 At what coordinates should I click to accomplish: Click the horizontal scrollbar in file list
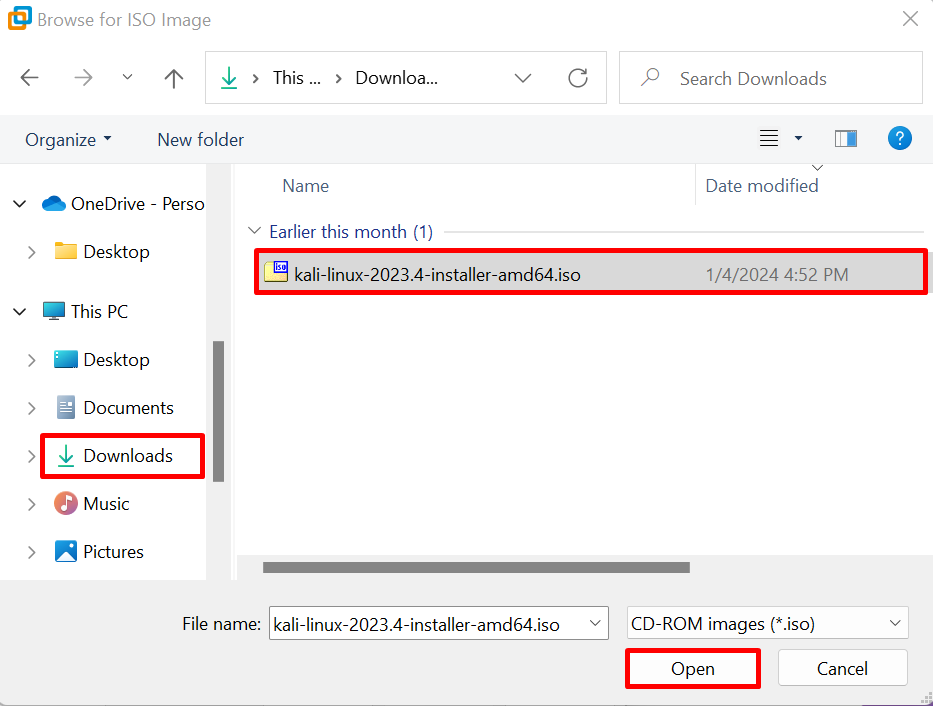tap(476, 567)
